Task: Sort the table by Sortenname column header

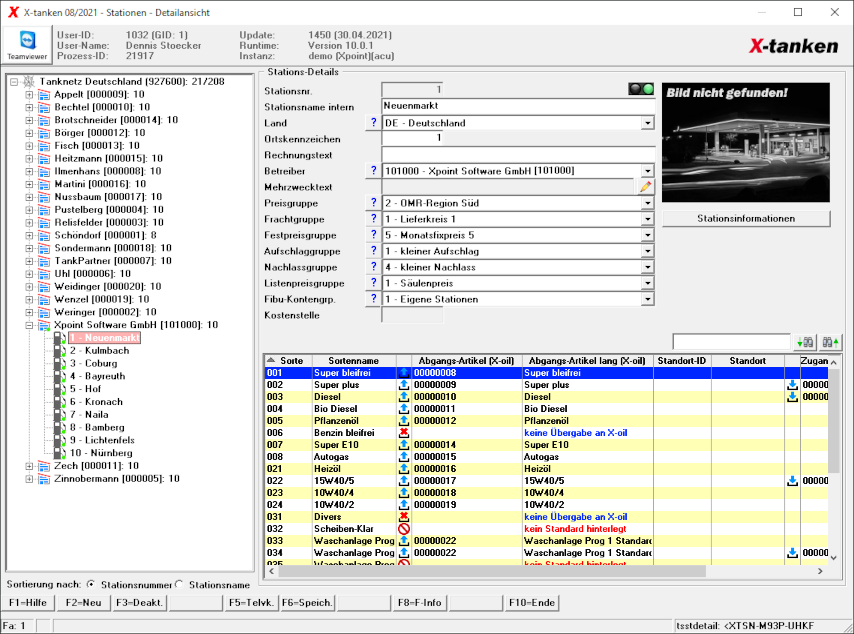Action: (x=353, y=361)
